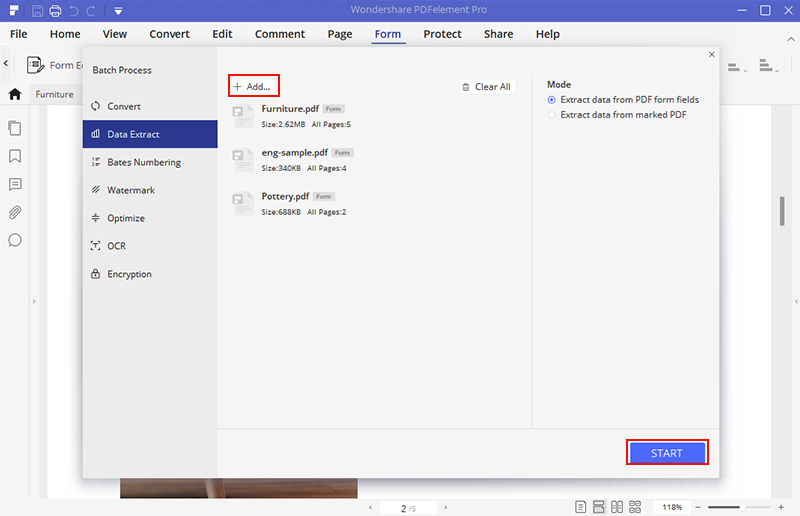
Task: Close the Batch Process dialog
Action: [x=712, y=55]
